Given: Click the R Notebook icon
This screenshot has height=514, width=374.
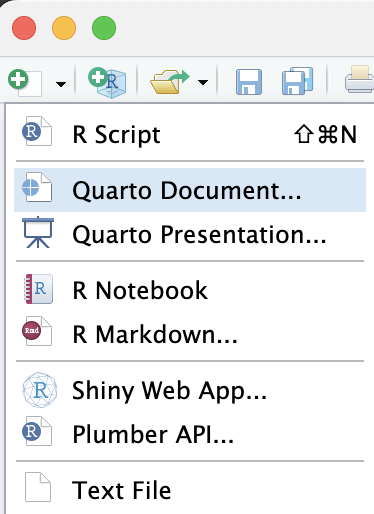Looking at the screenshot, I should [x=39, y=289].
